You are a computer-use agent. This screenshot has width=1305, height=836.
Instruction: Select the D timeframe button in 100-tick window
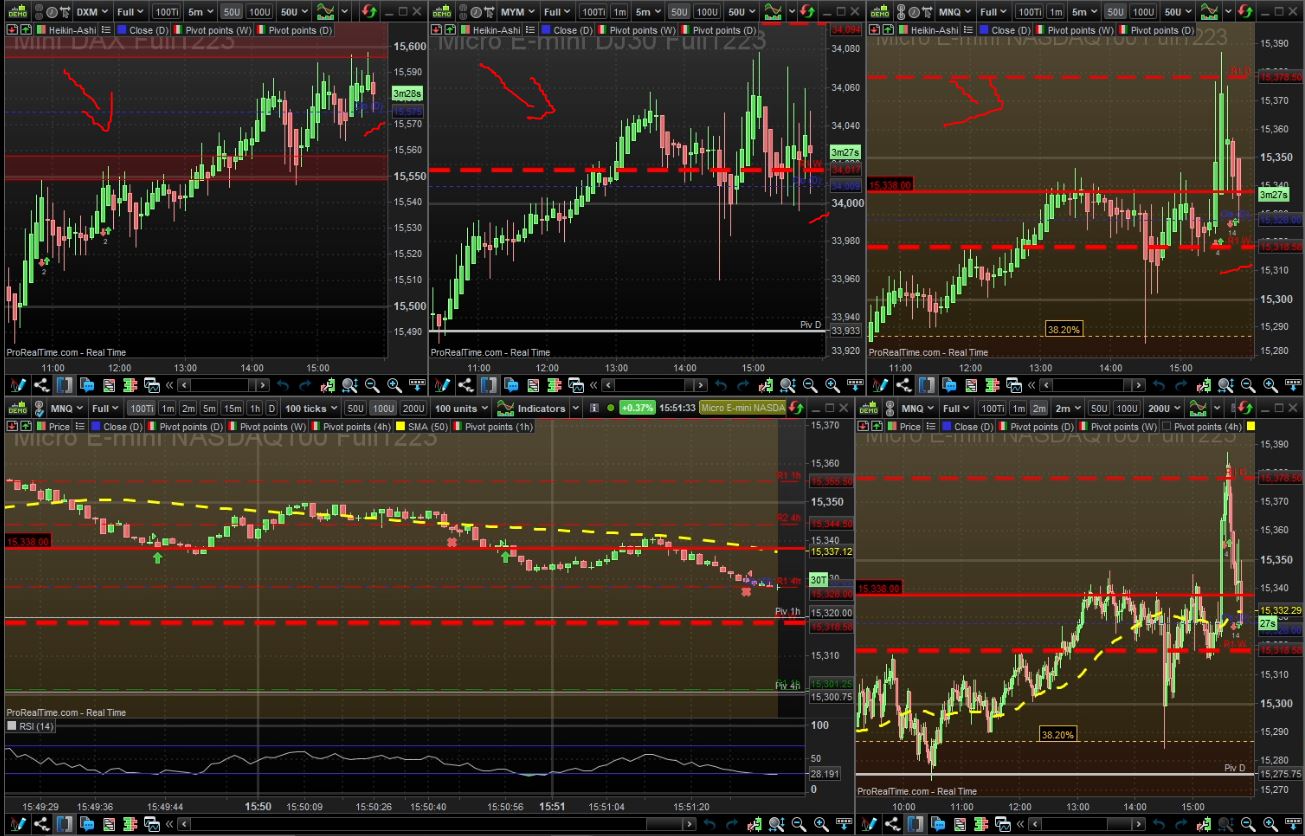(x=271, y=408)
